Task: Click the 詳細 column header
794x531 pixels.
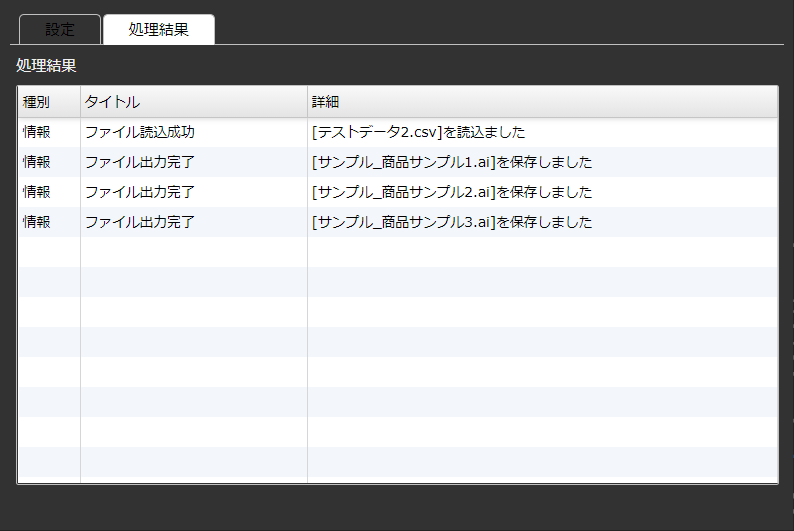Action: coord(542,102)
